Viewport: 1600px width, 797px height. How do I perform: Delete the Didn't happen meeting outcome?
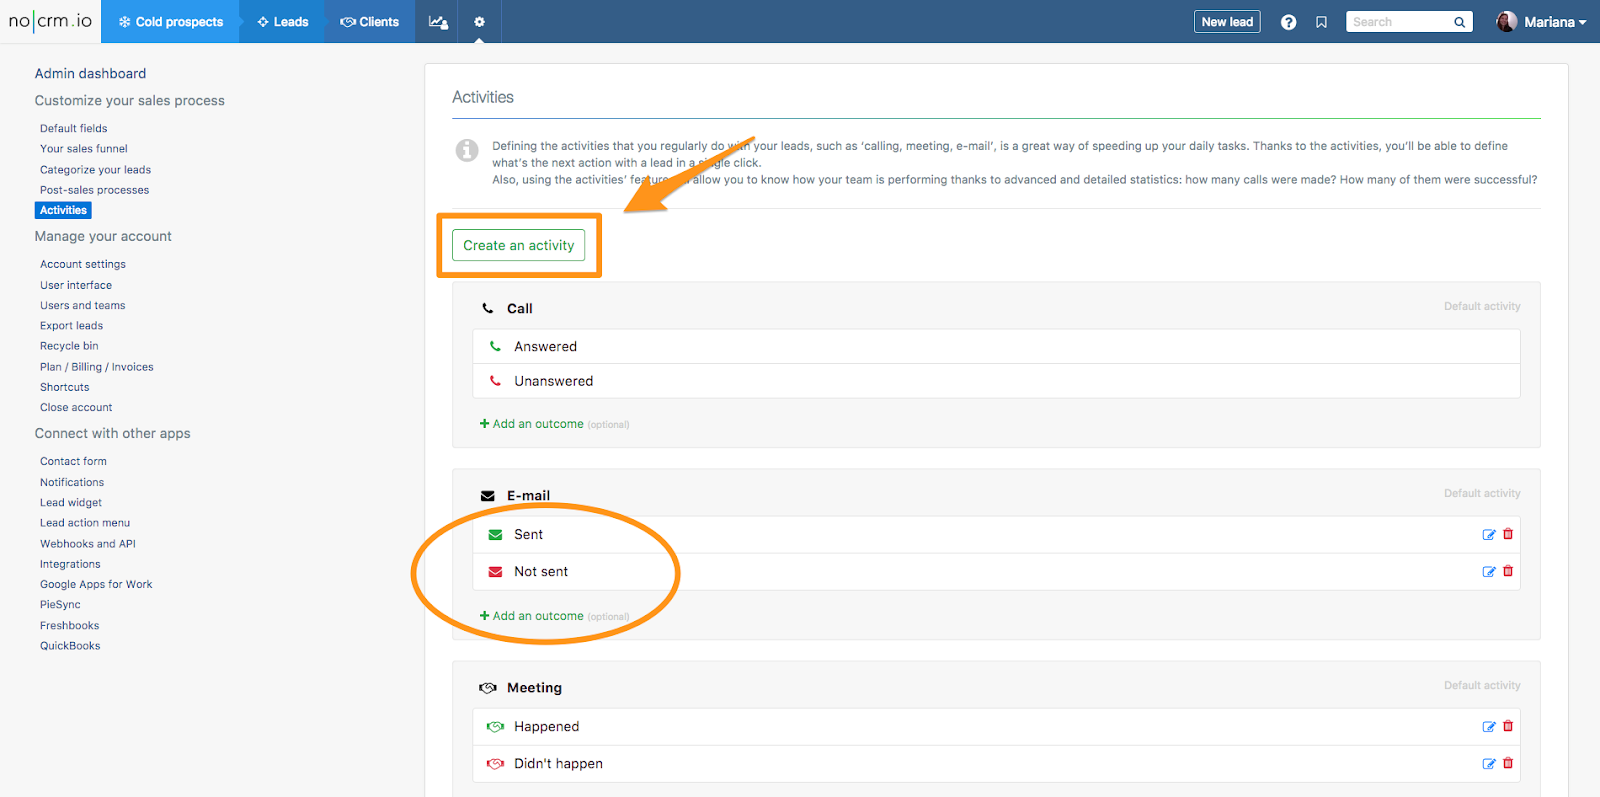pyautogui.click(x=1508, y=763)
